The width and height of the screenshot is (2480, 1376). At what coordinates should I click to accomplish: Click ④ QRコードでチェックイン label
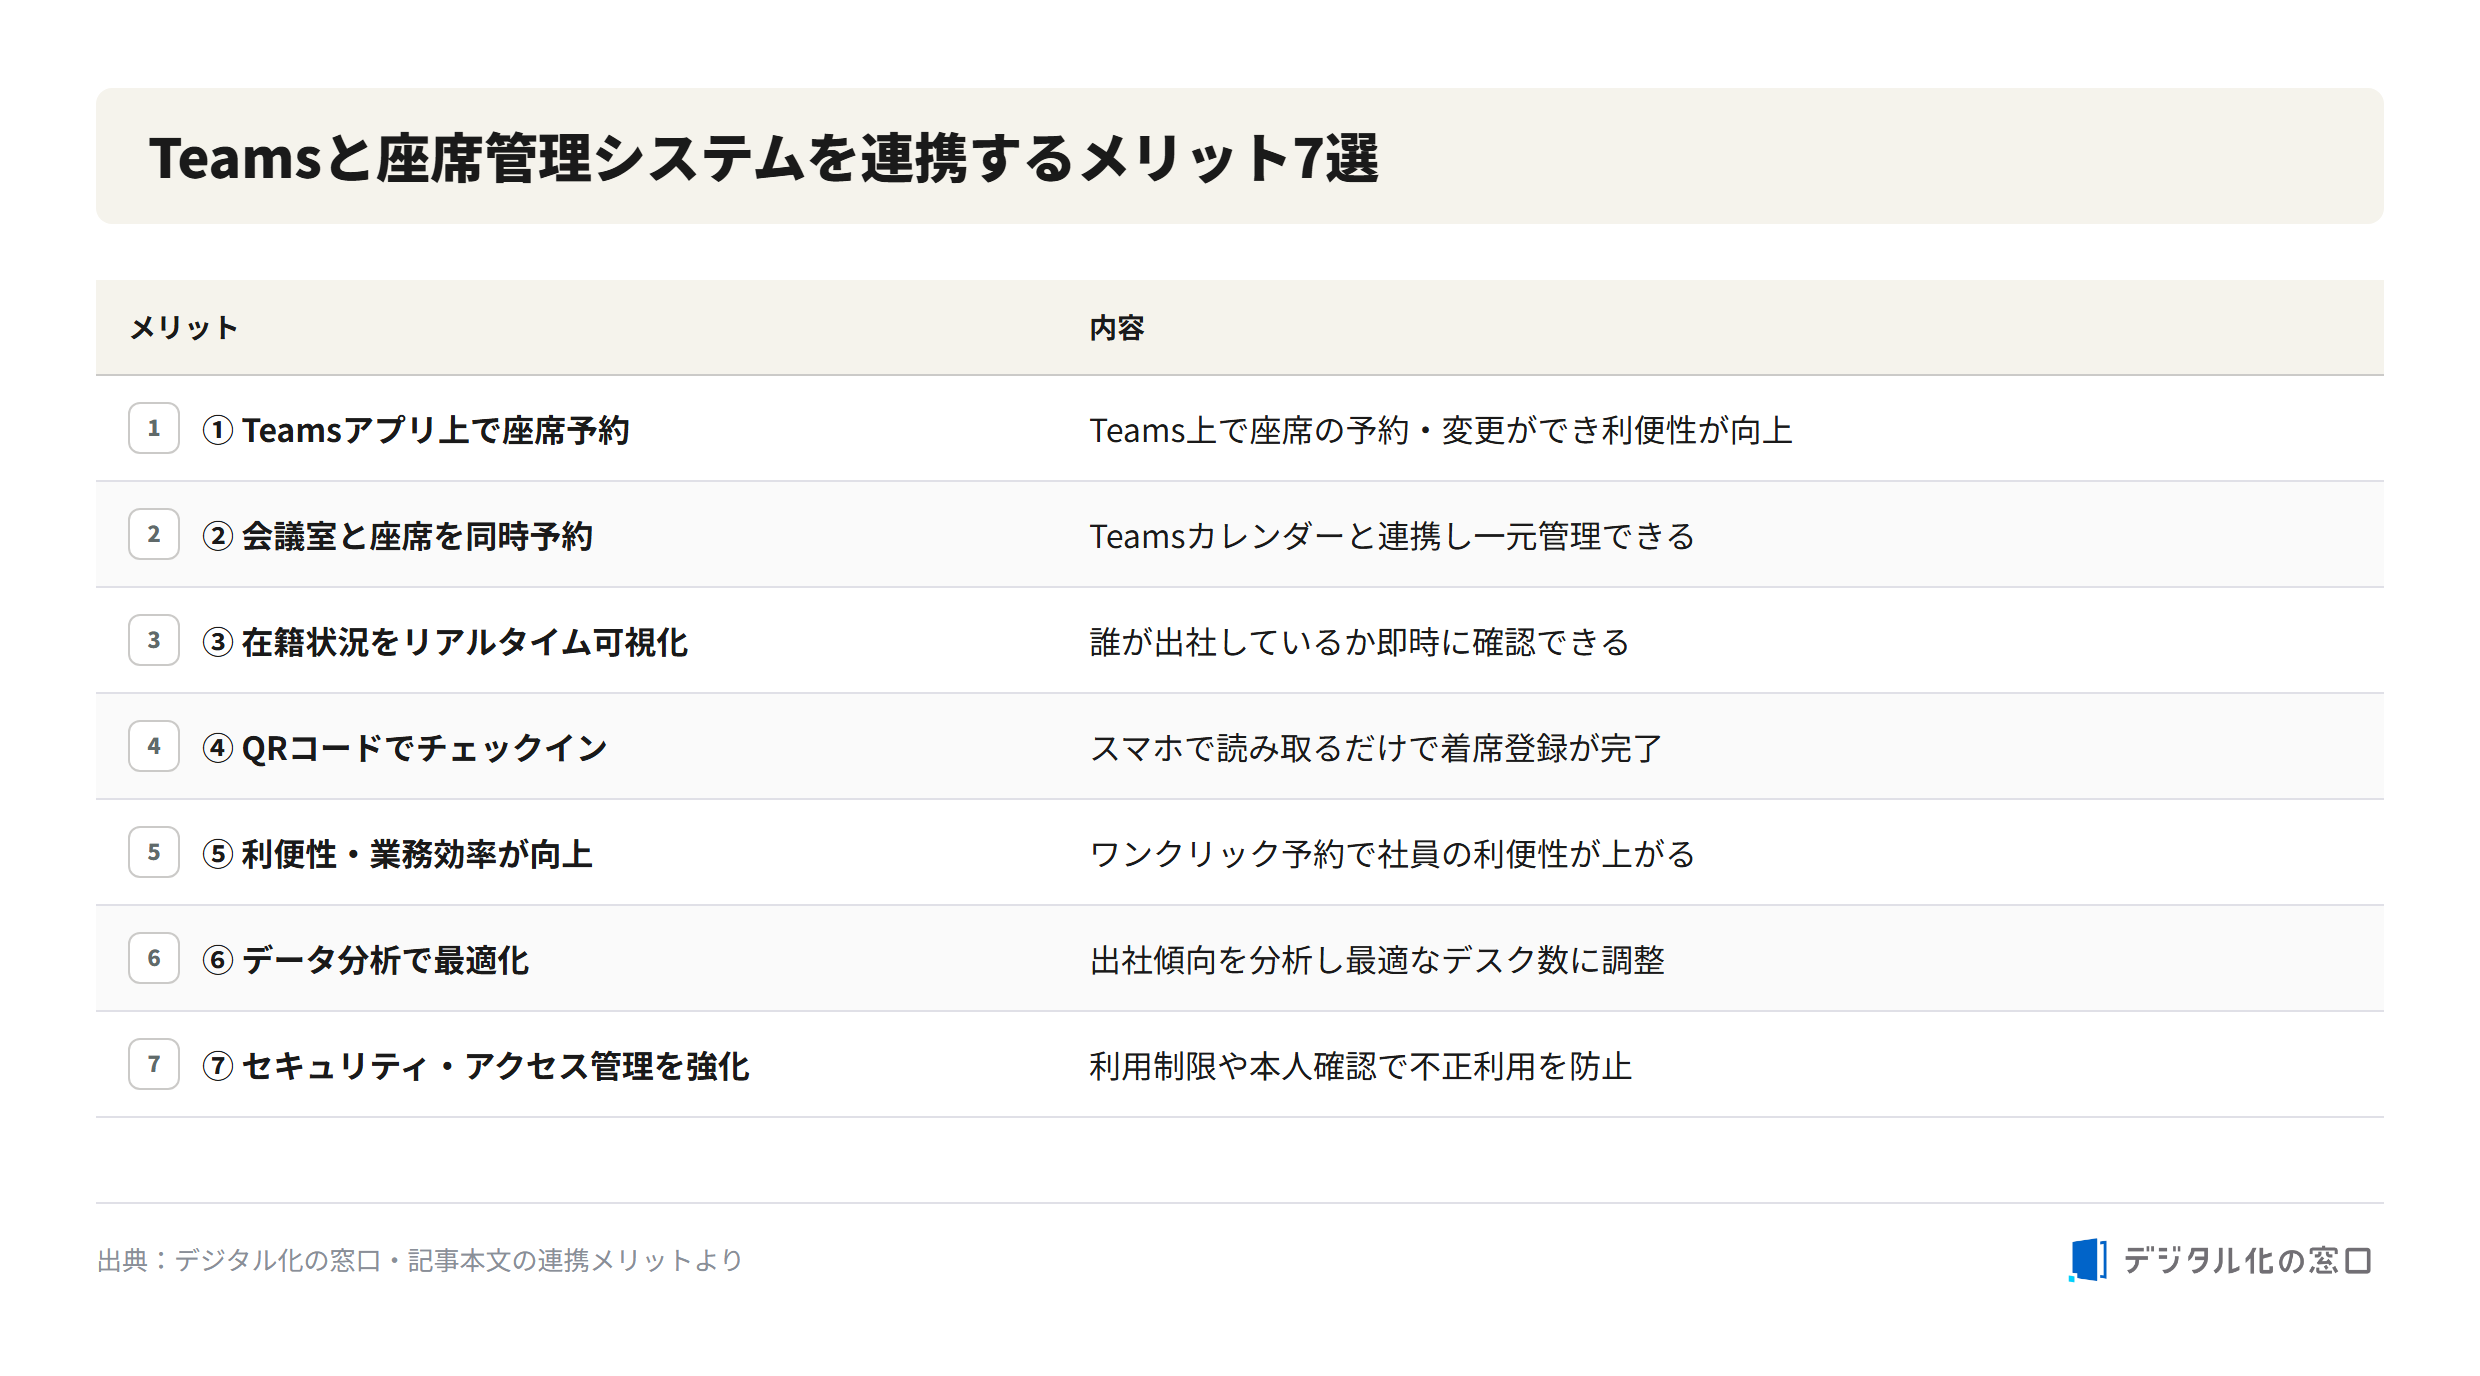coord(405,748)
